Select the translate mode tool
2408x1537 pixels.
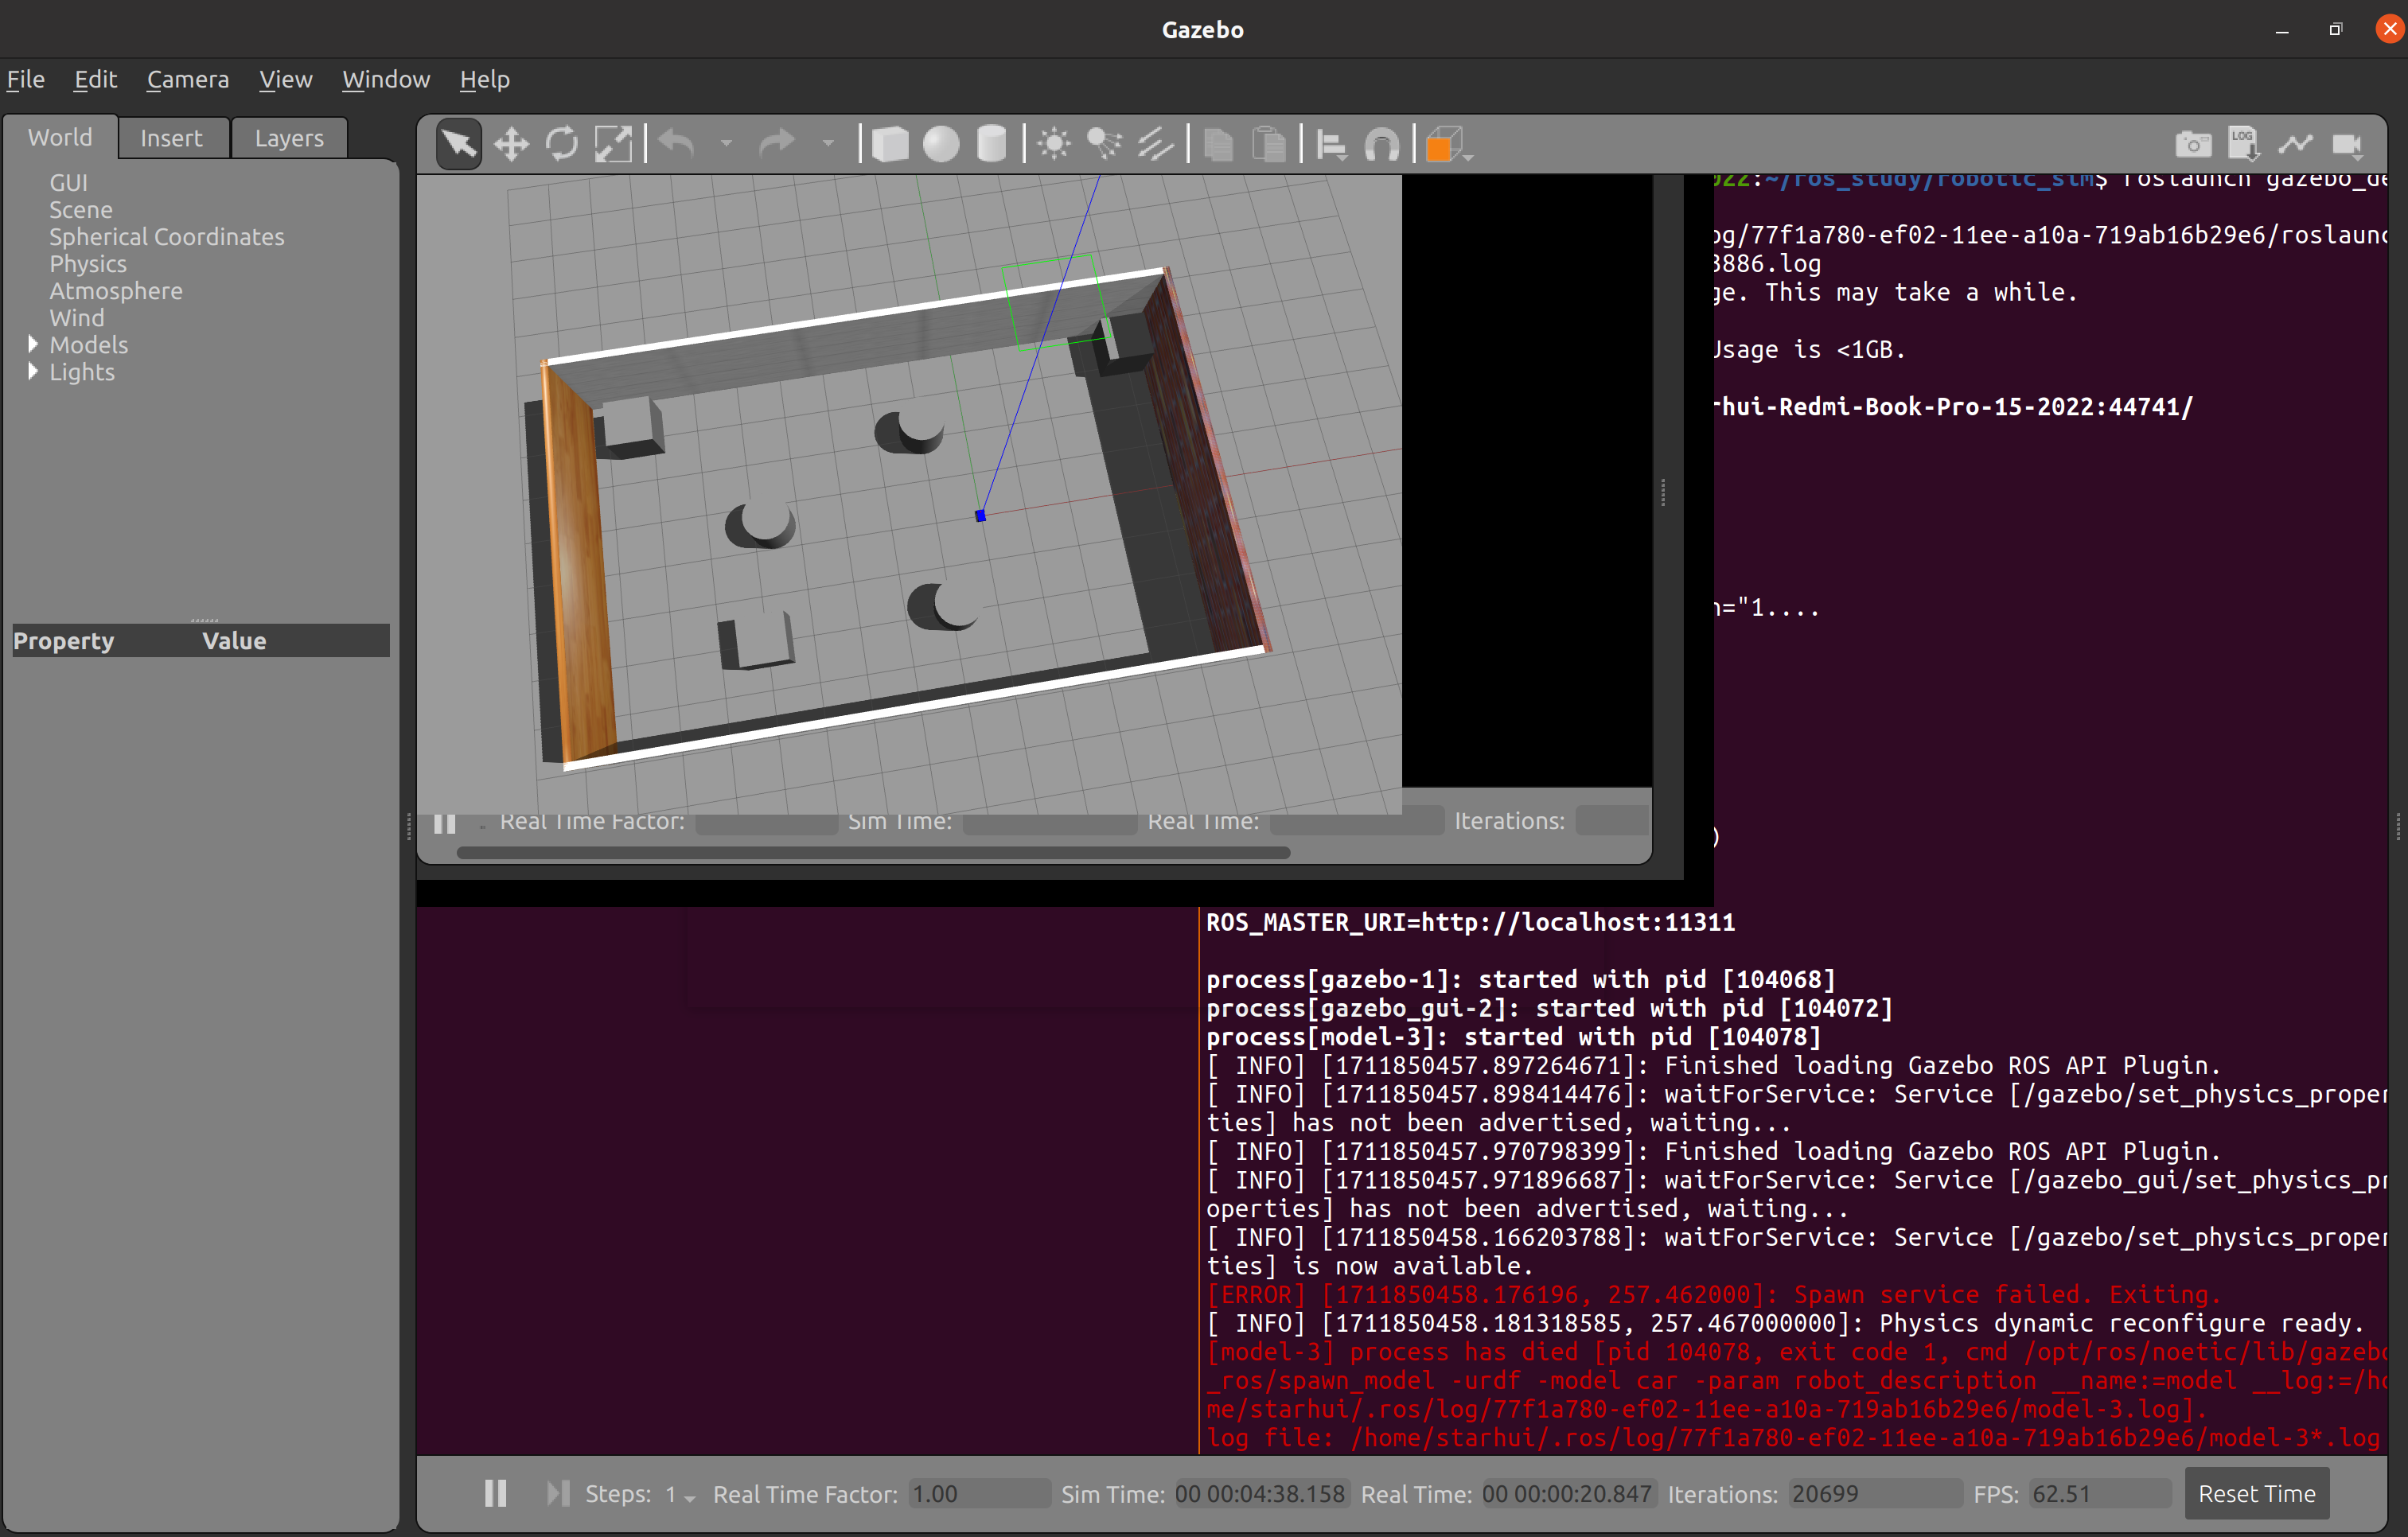pos(511,144)
